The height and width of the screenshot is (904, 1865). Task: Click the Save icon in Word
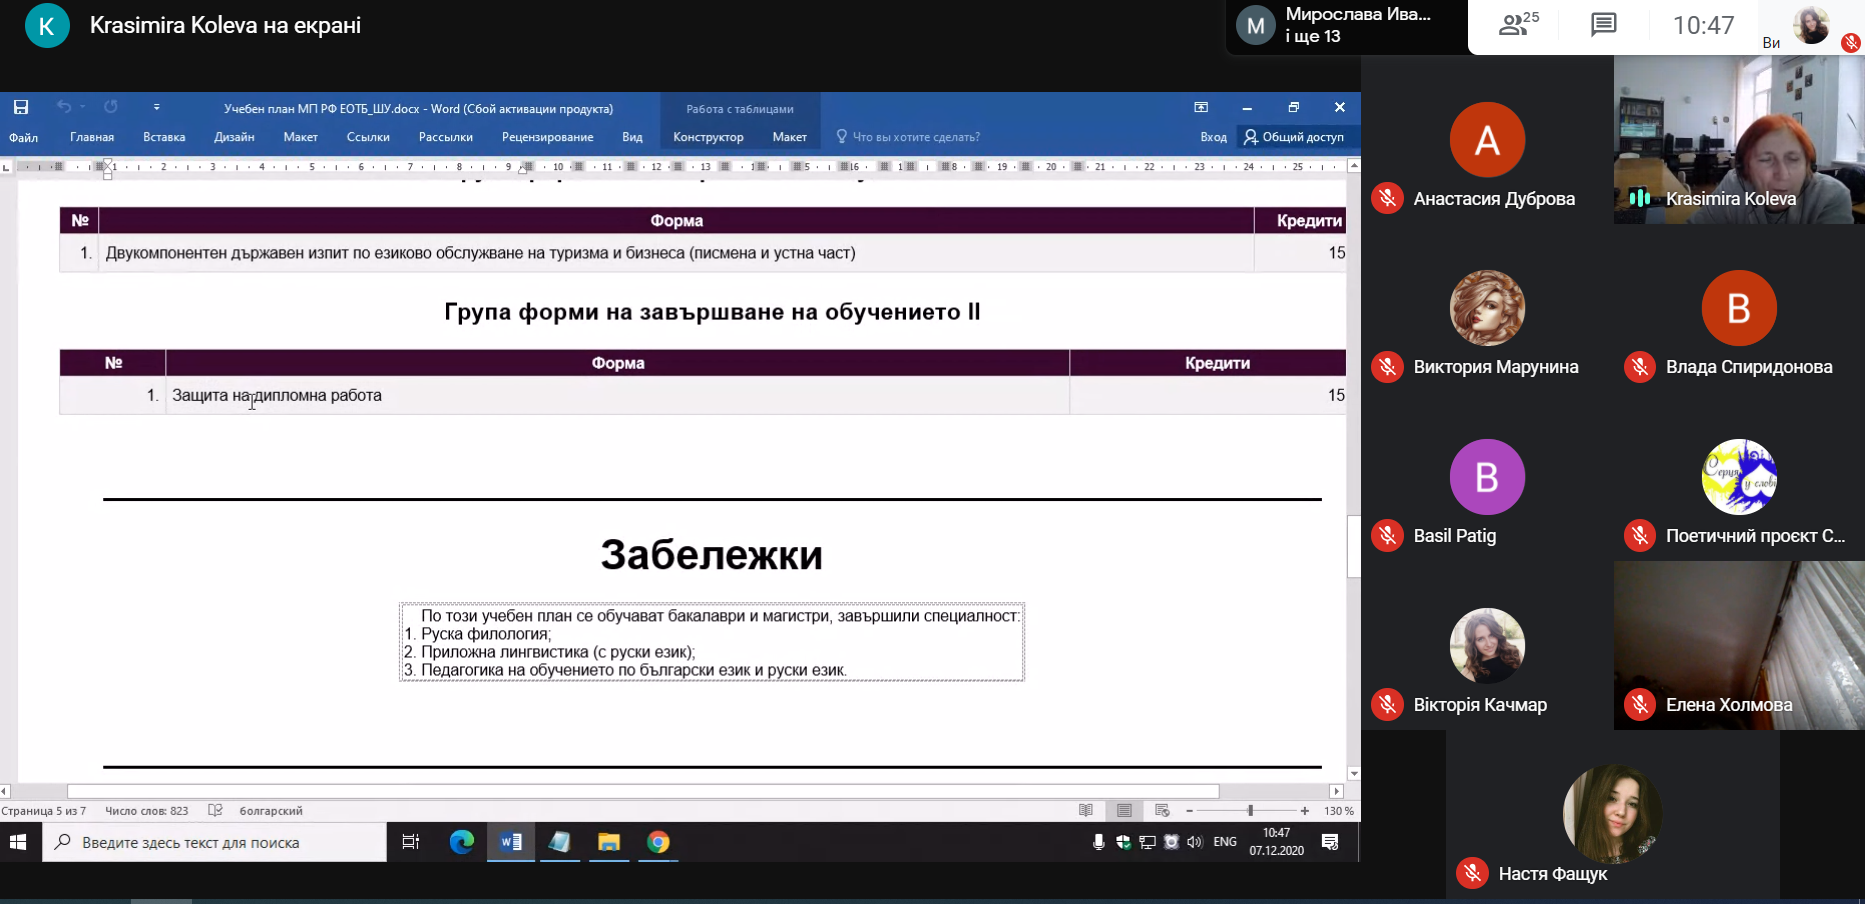[x=21, y=107]
